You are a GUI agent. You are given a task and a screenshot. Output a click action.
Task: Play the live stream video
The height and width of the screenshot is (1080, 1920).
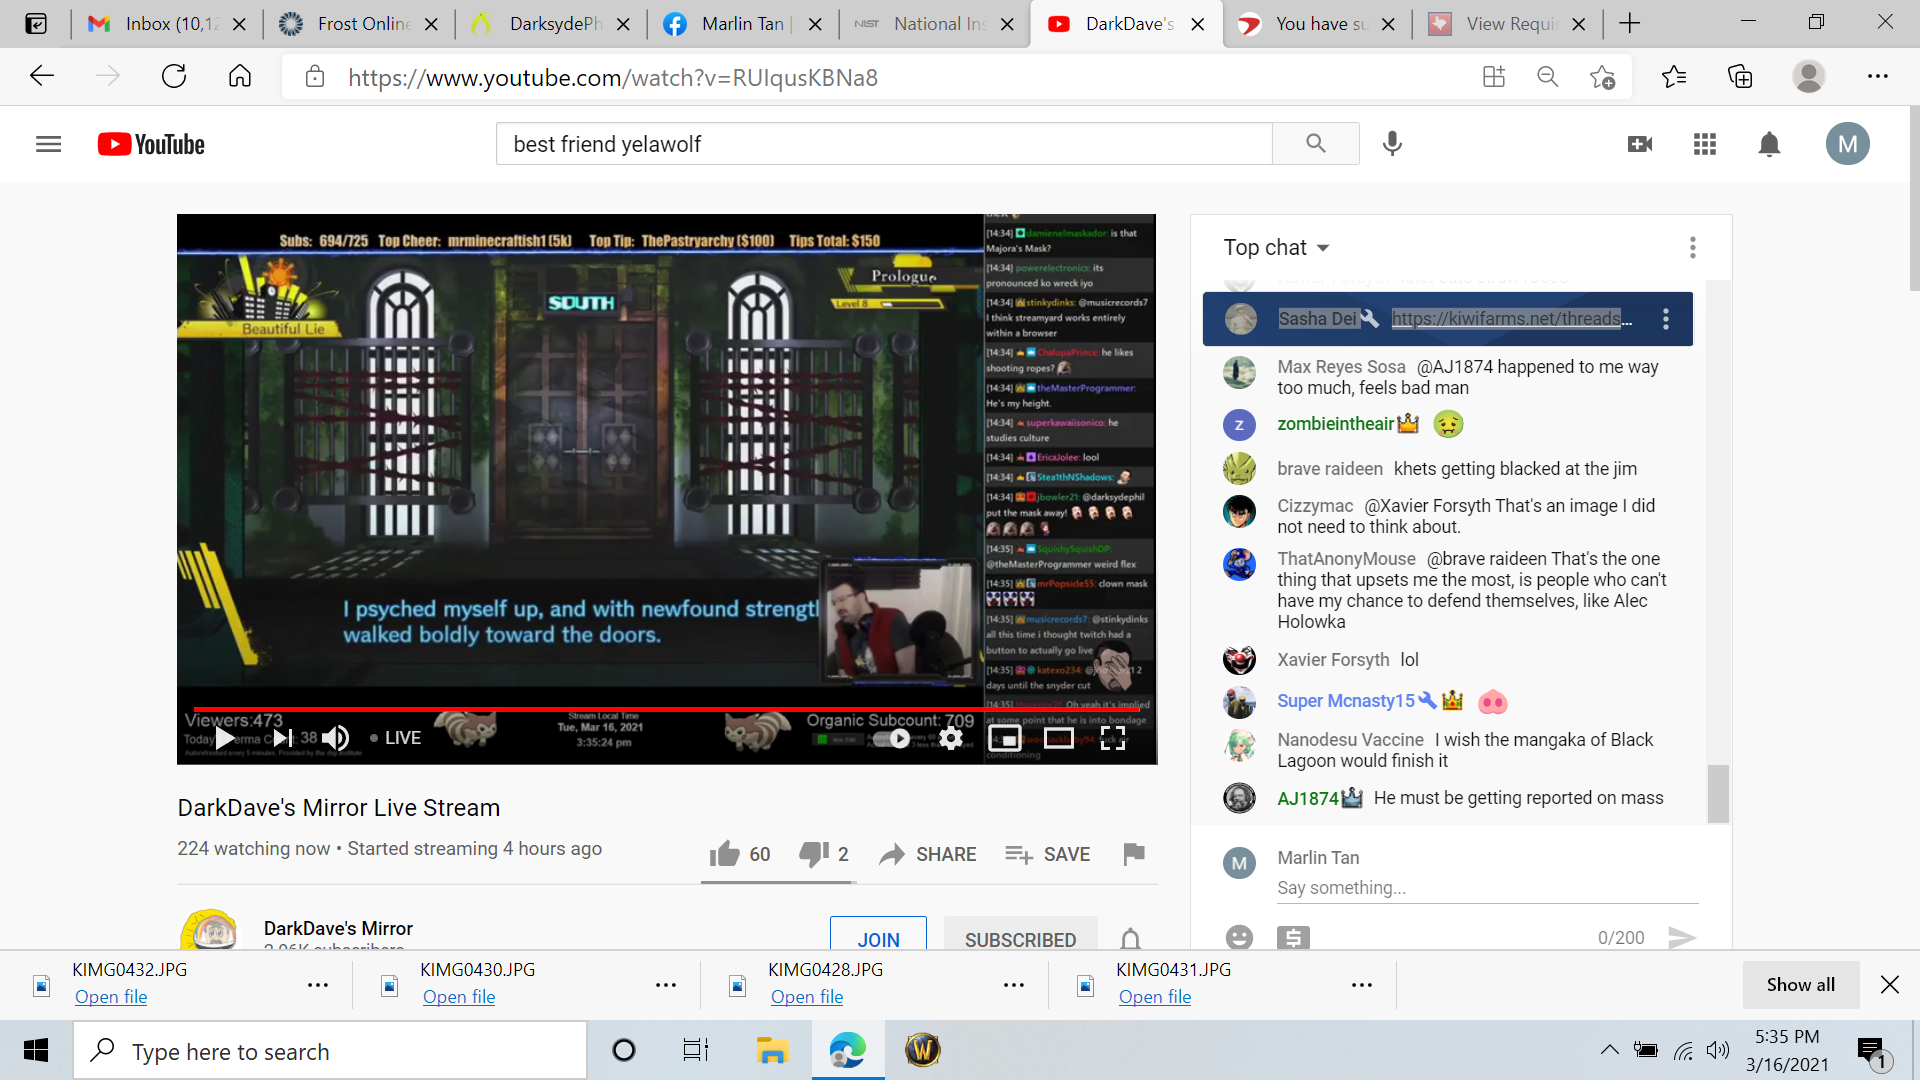(225, 738)
